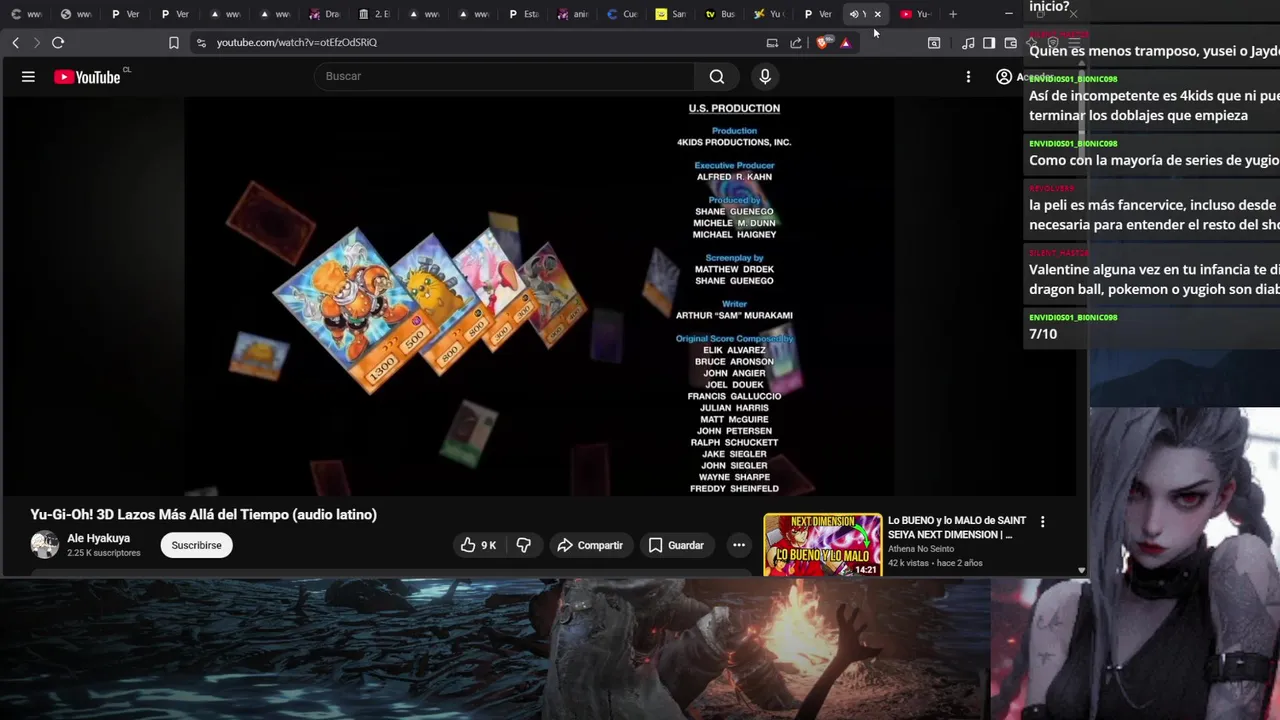1280x720 pixels.
Task: Go forward with browser forward arrow
Action: coord(36,42)
